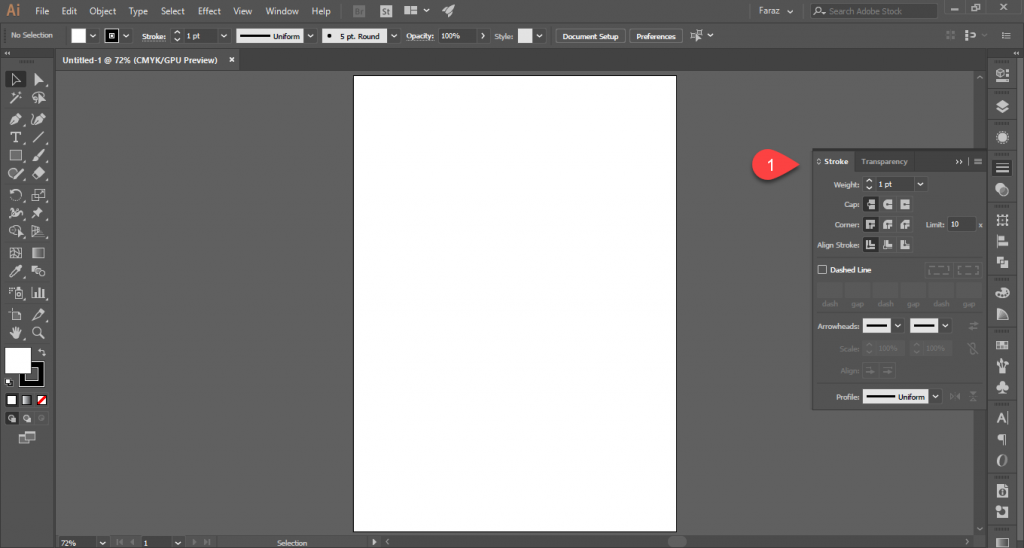Open the Effect menu
This screenshot has height=548, width=1024.
[209, 11]
